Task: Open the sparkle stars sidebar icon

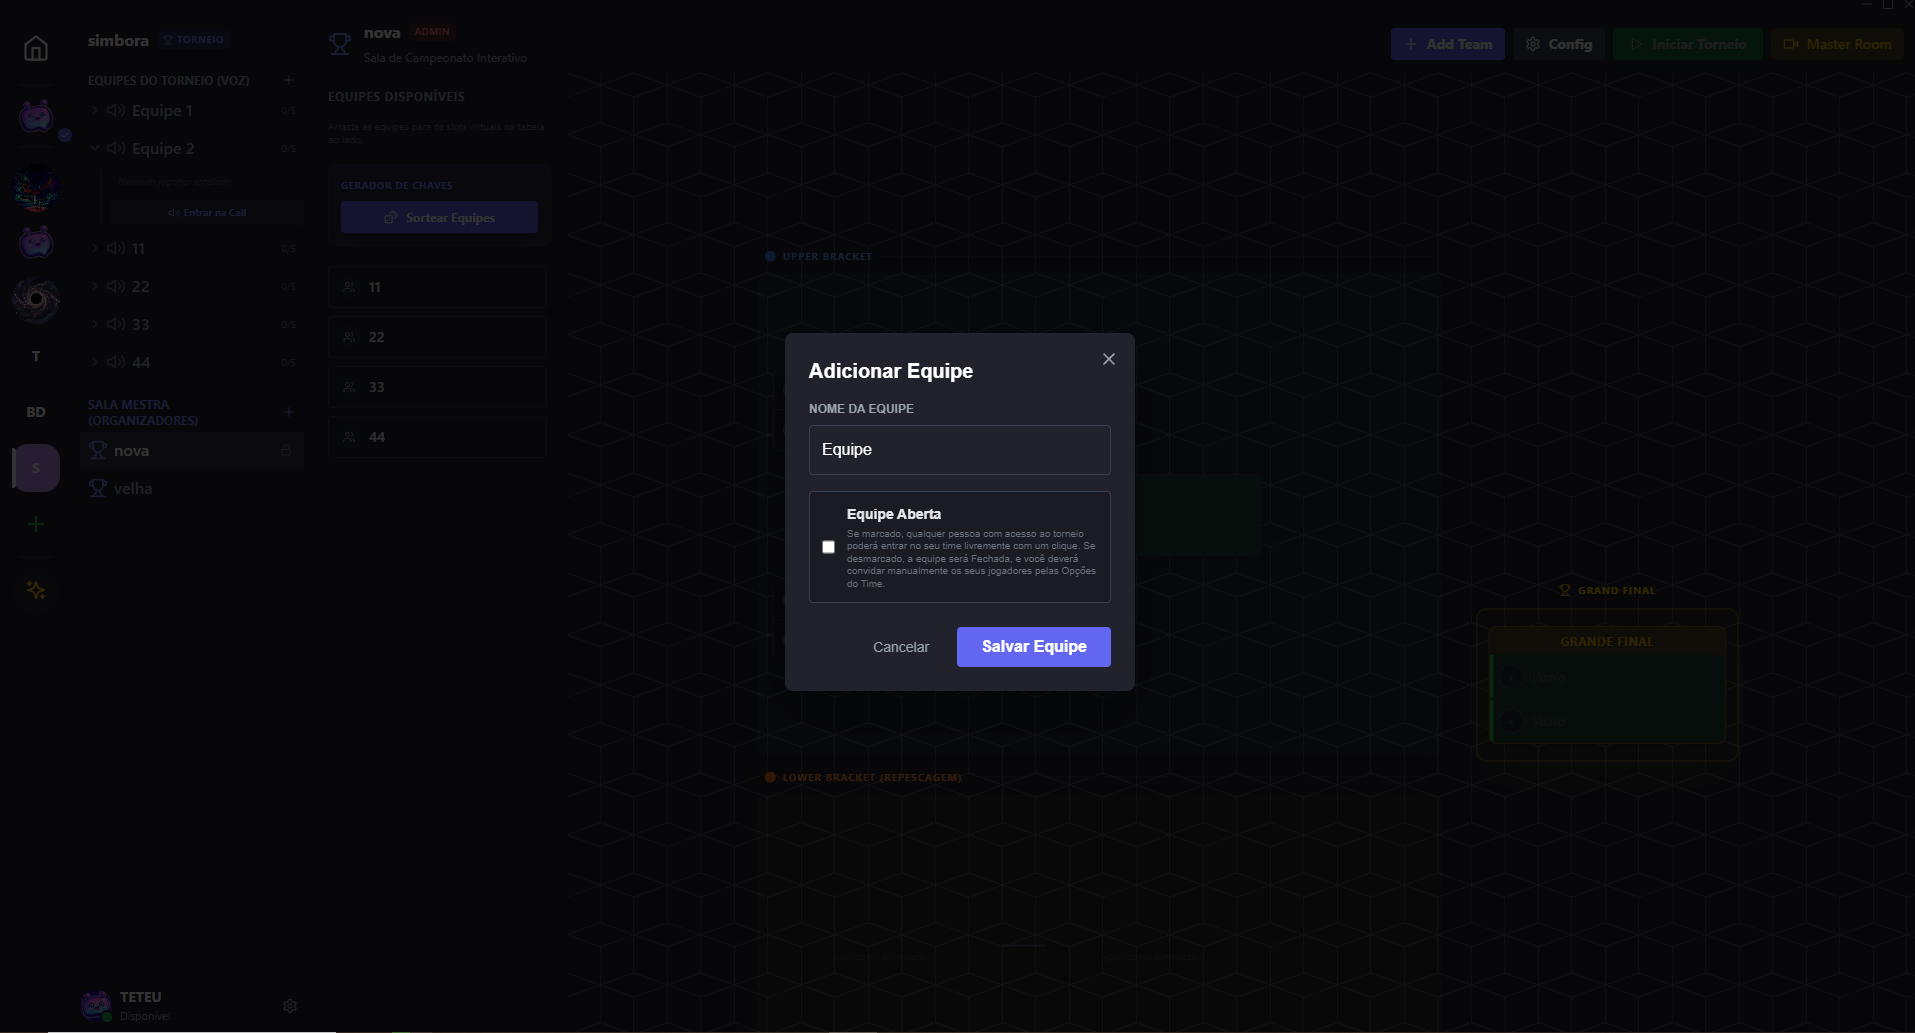Action: (36, 590)
